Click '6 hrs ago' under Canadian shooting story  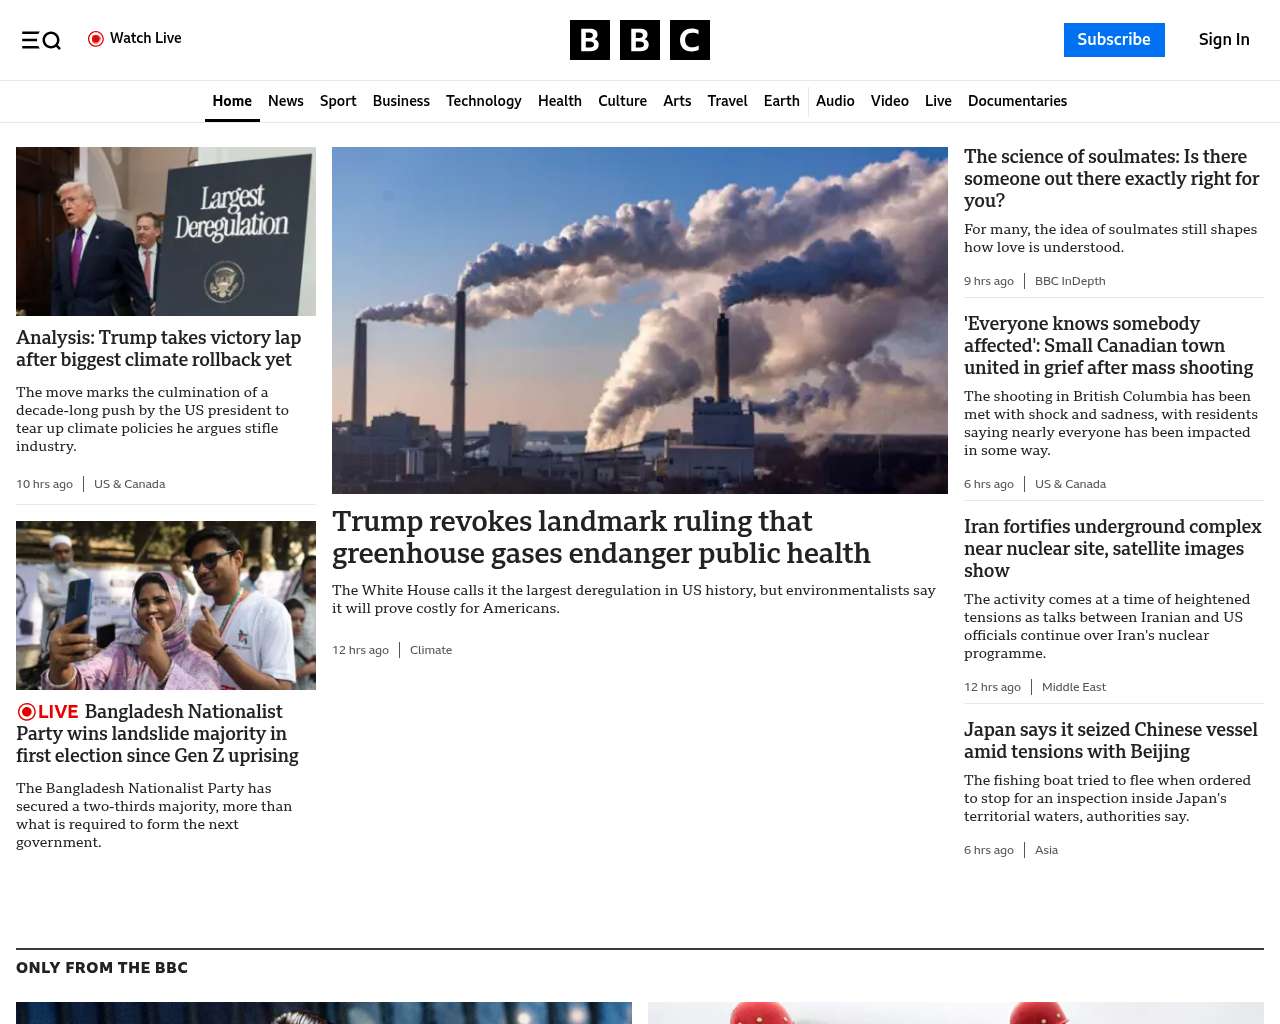(x=989, y=484)
